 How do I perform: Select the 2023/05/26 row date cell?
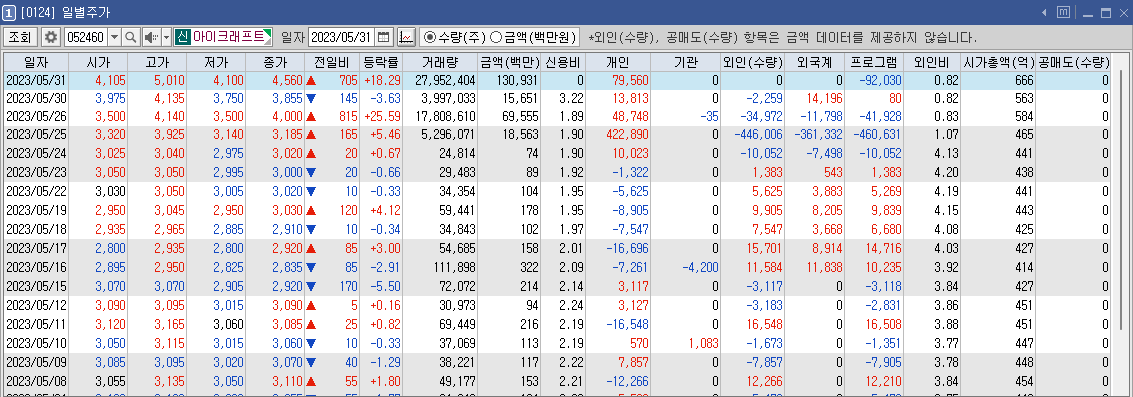pos(36,116)
